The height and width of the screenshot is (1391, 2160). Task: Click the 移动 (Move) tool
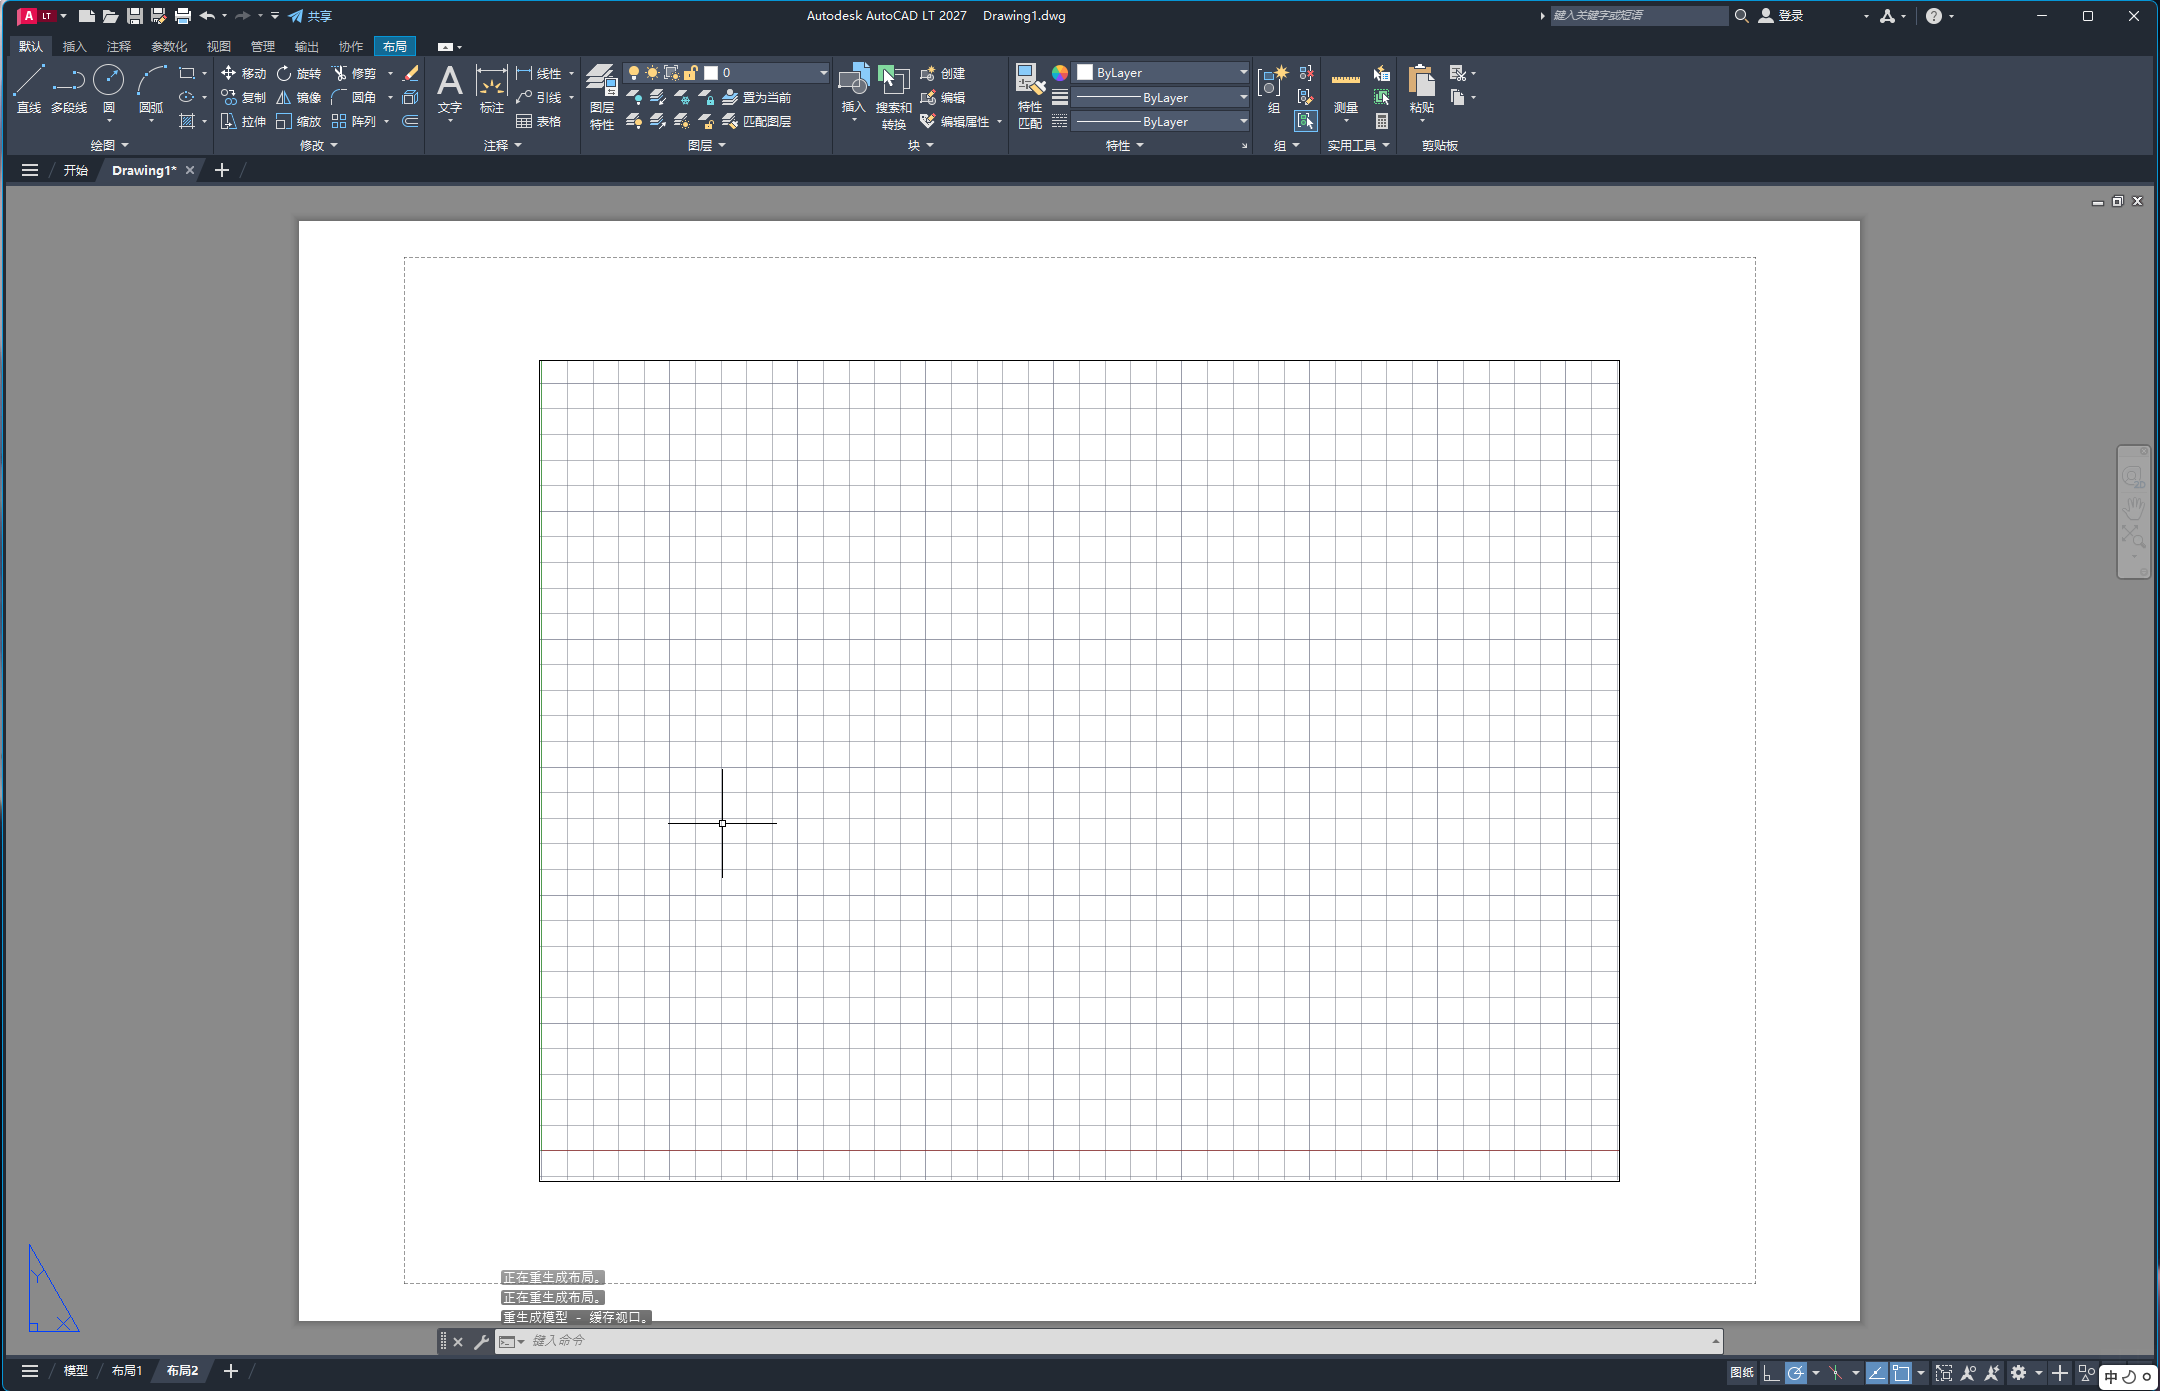pos(243,73)
